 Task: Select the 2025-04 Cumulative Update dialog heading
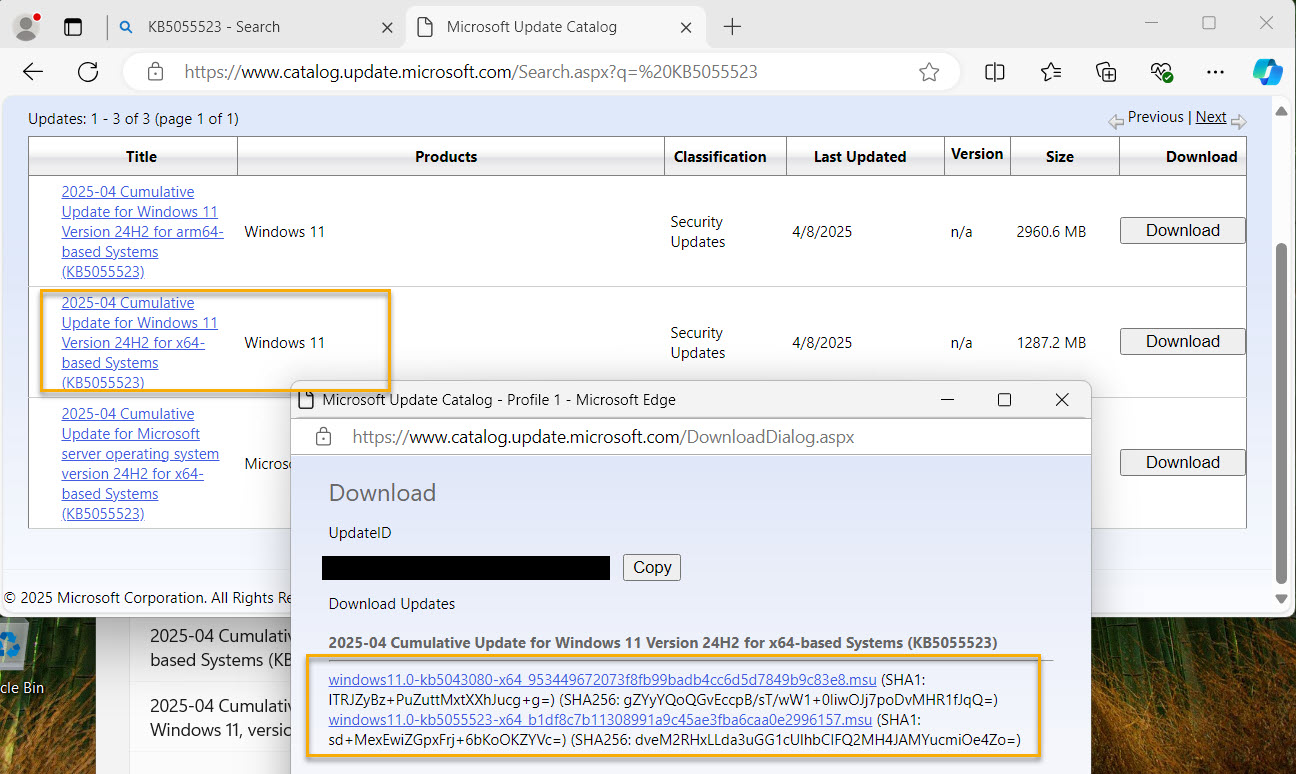point(662,642)
